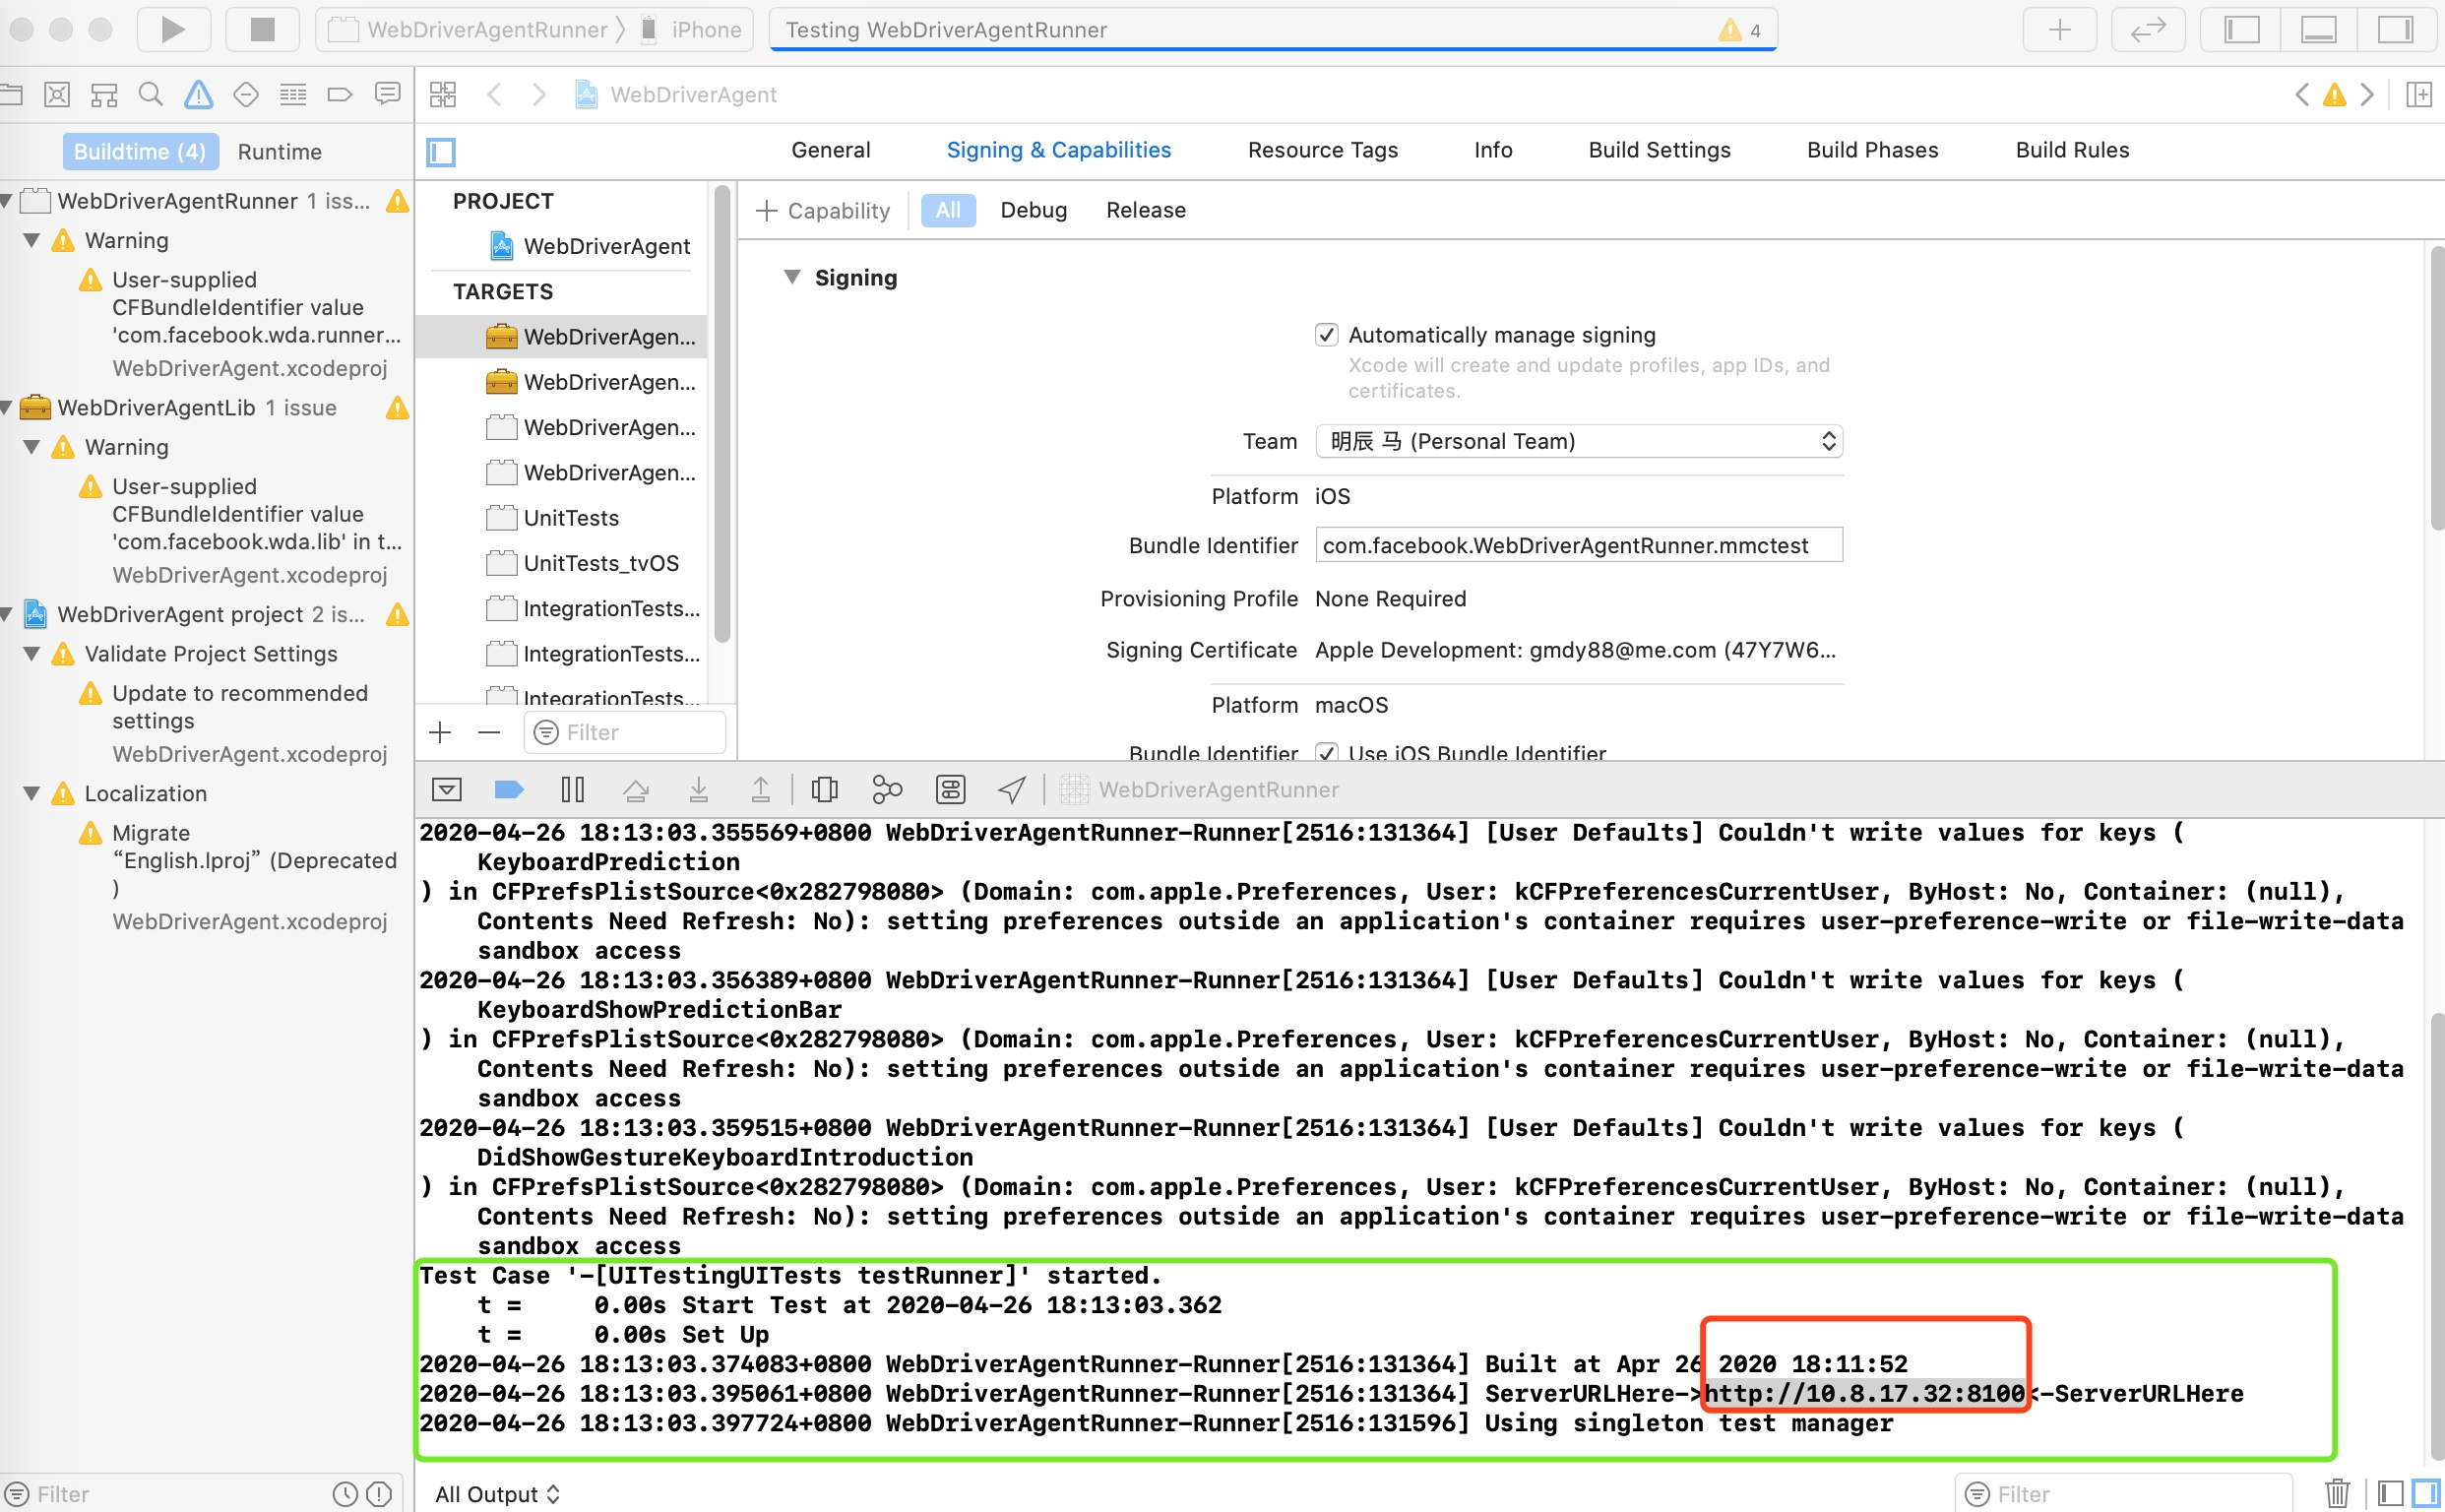Open the Team dropdown menu
Image resolution: width=2445 pixels, height=1512 pixels.
tap(1578, 441)
